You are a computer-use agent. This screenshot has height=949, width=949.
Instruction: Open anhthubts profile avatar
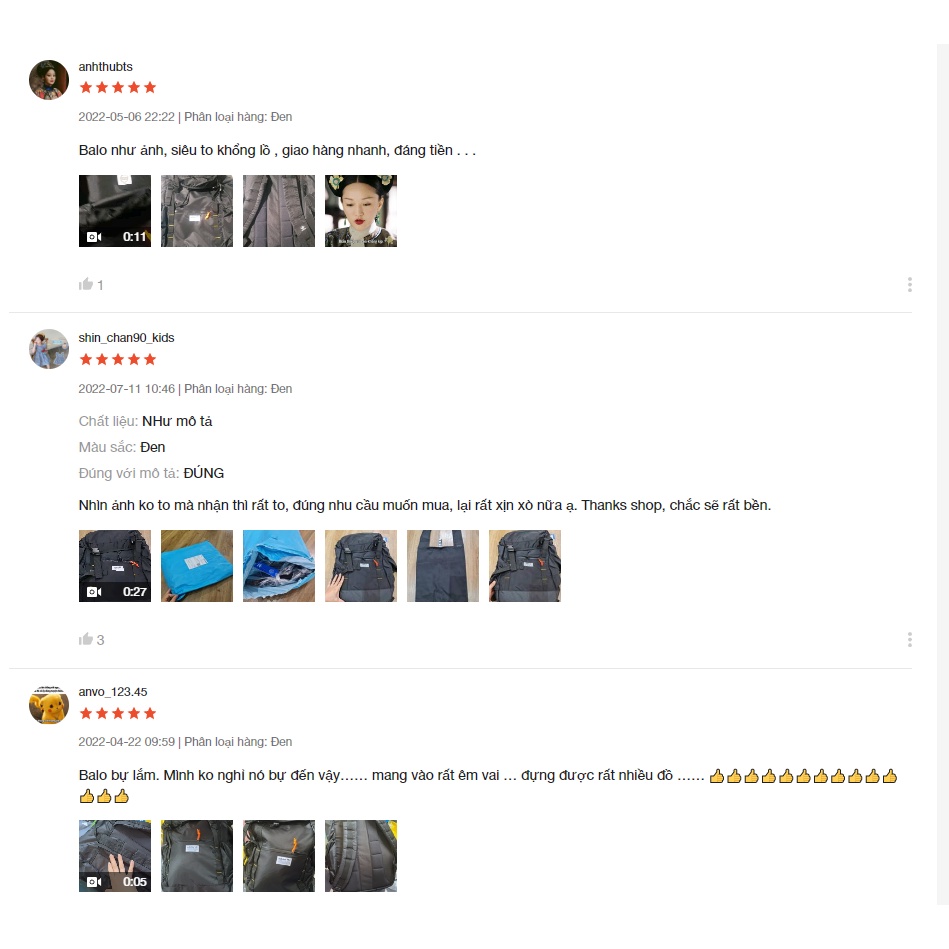pyautogui.click(x=49, y=80)
